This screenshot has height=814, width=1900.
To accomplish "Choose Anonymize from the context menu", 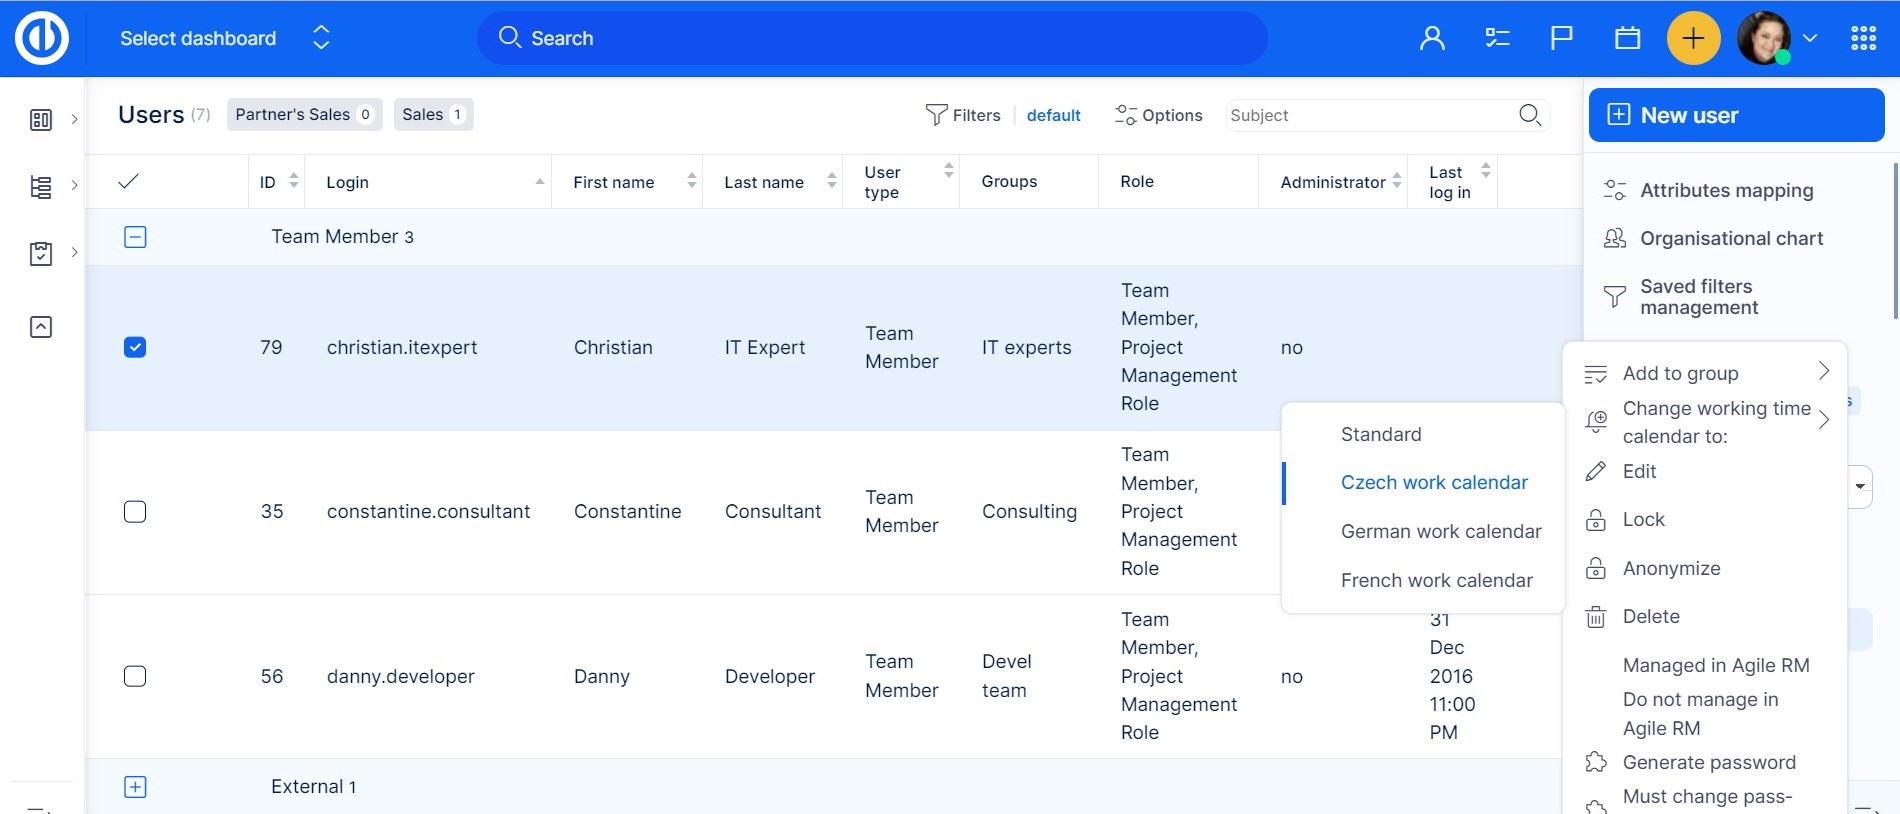I will click(1671, 569).
